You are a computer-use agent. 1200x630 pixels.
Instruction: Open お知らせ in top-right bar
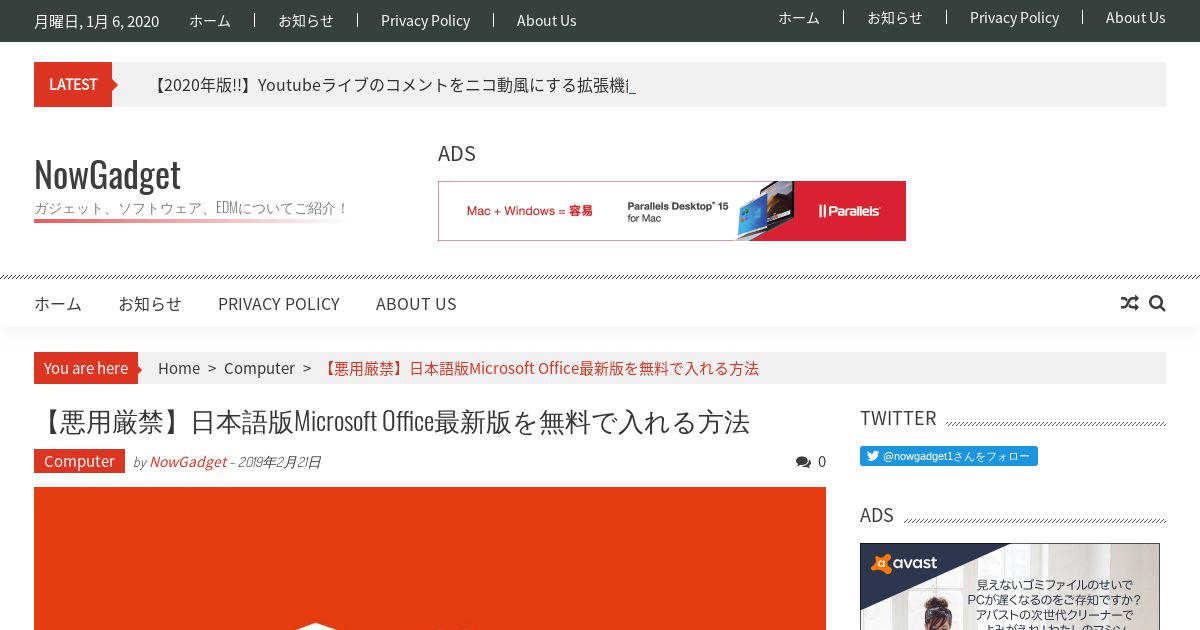tap(895, 18)
